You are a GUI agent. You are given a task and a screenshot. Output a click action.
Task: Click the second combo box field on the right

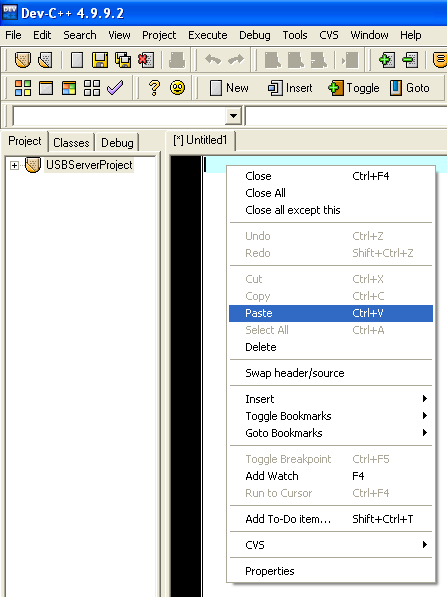(x=346, y=116)
